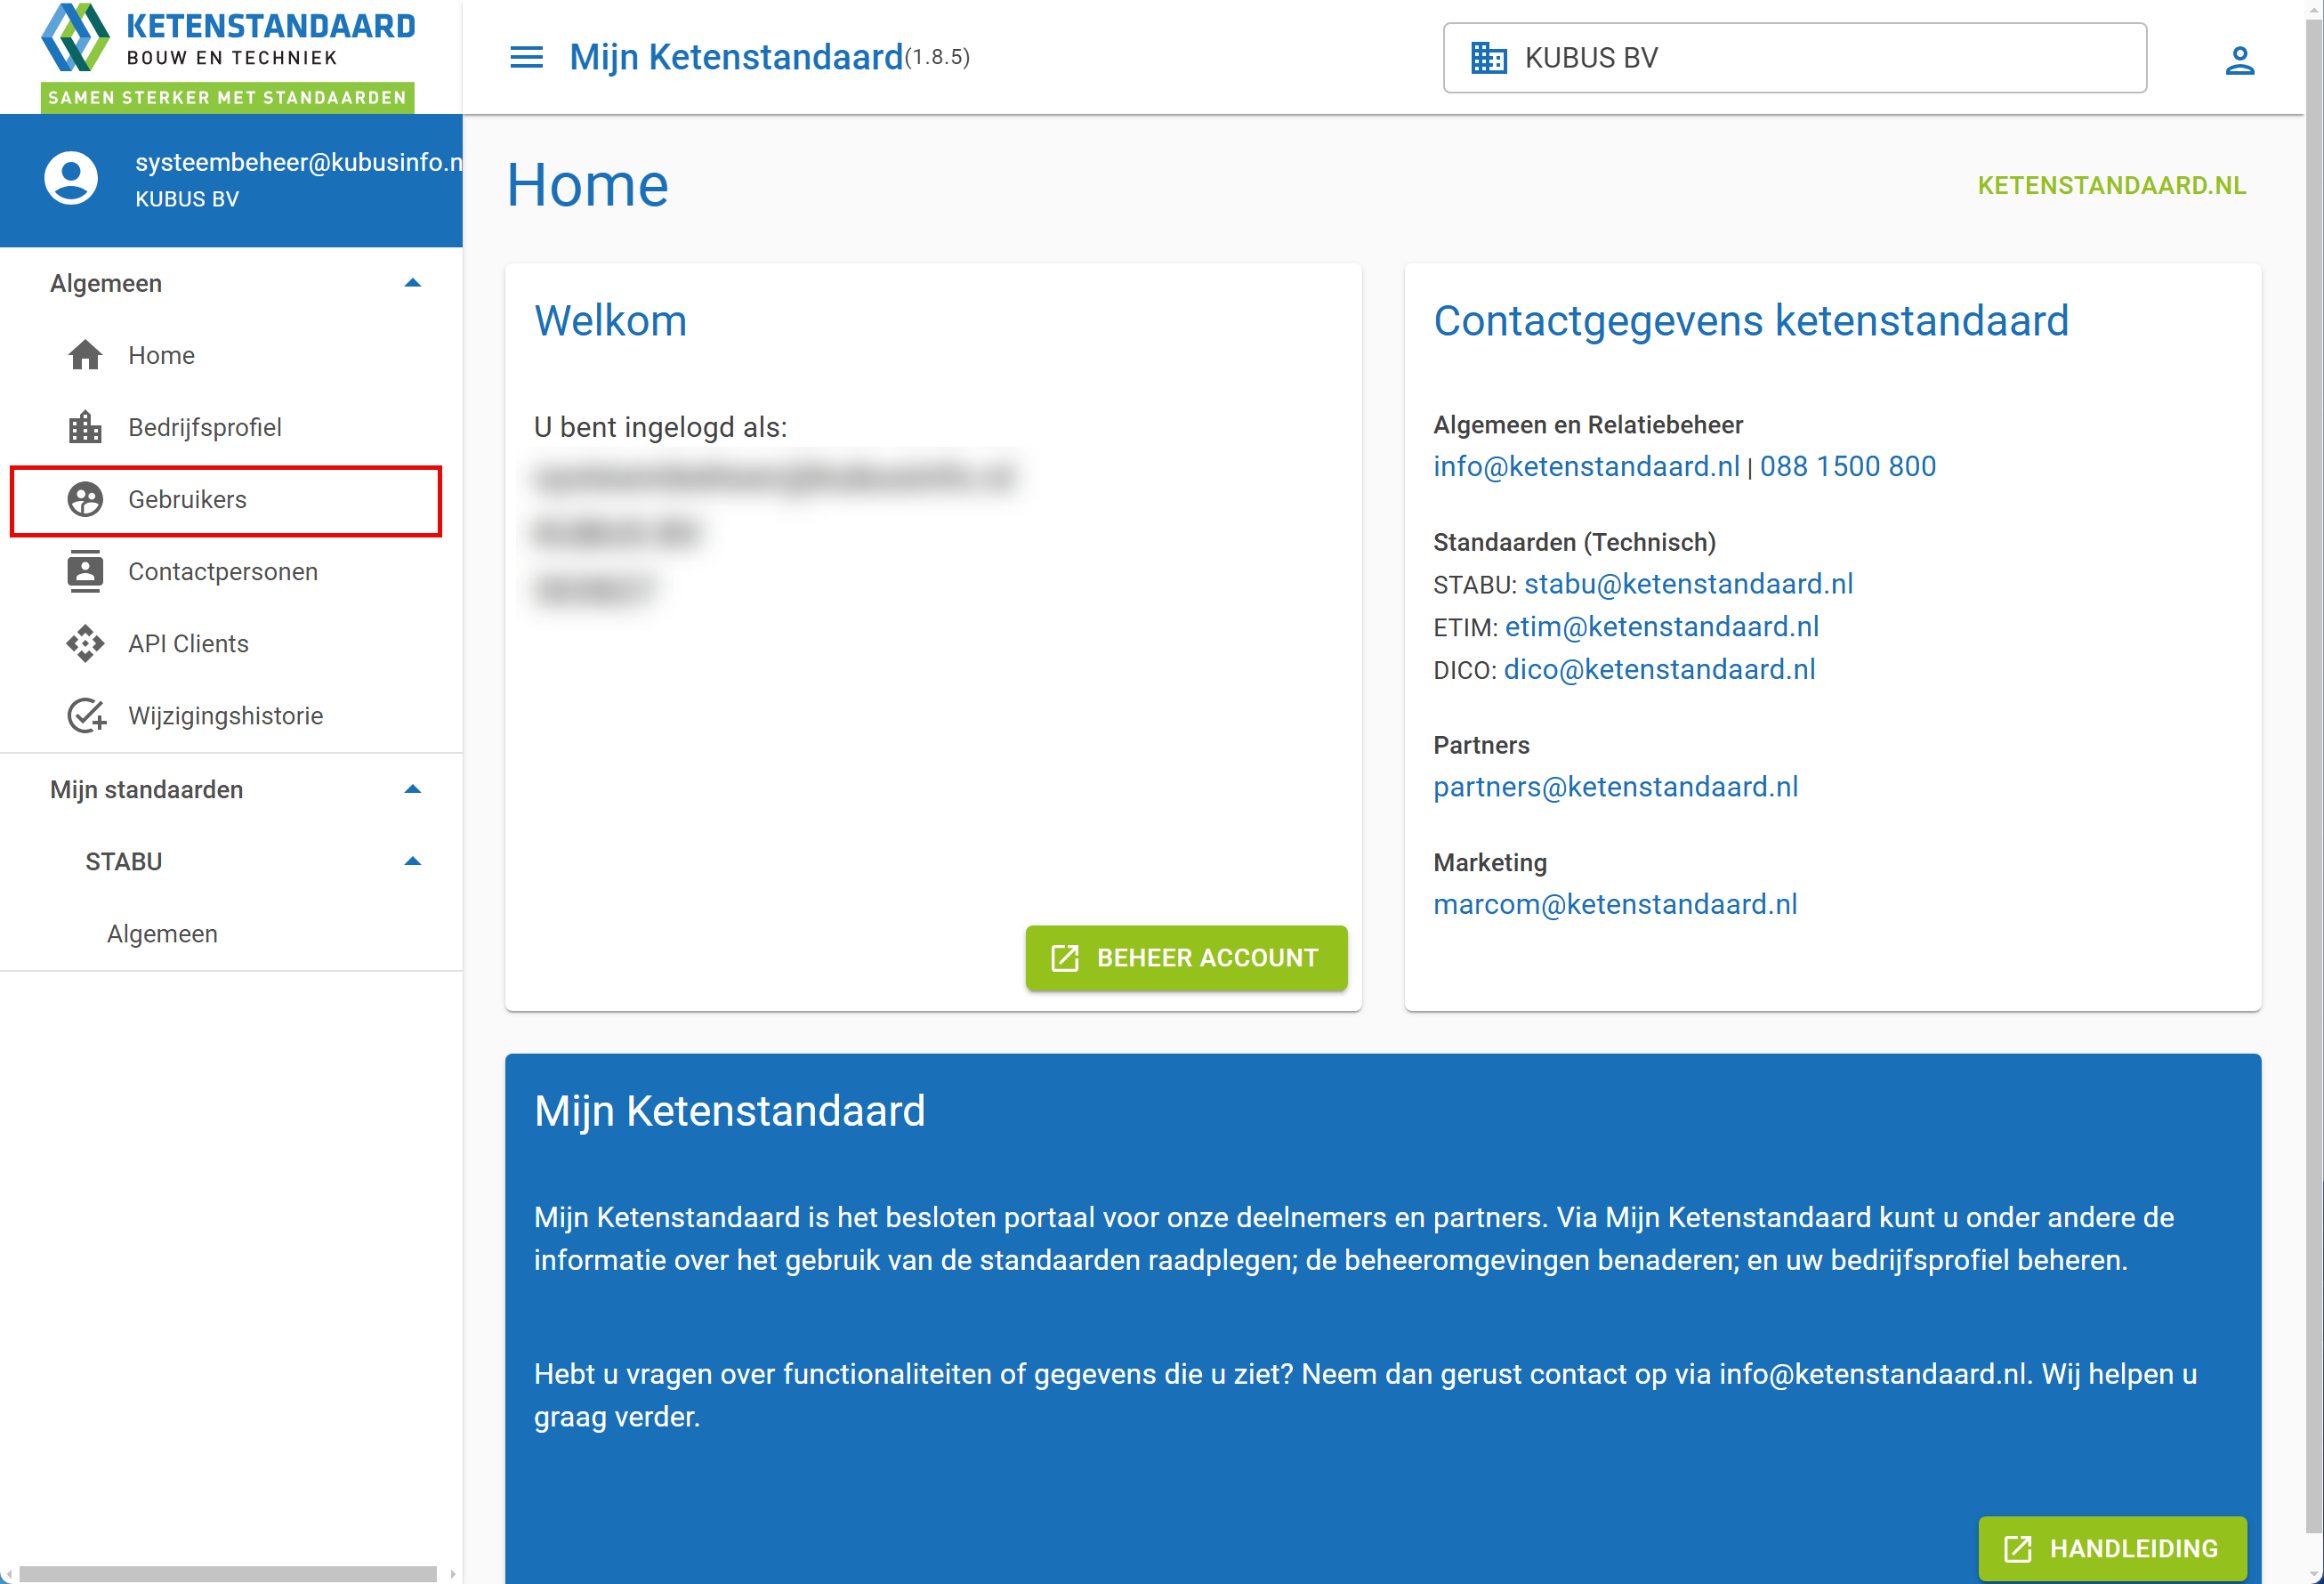Open Contactpersonen menu item

231,571
